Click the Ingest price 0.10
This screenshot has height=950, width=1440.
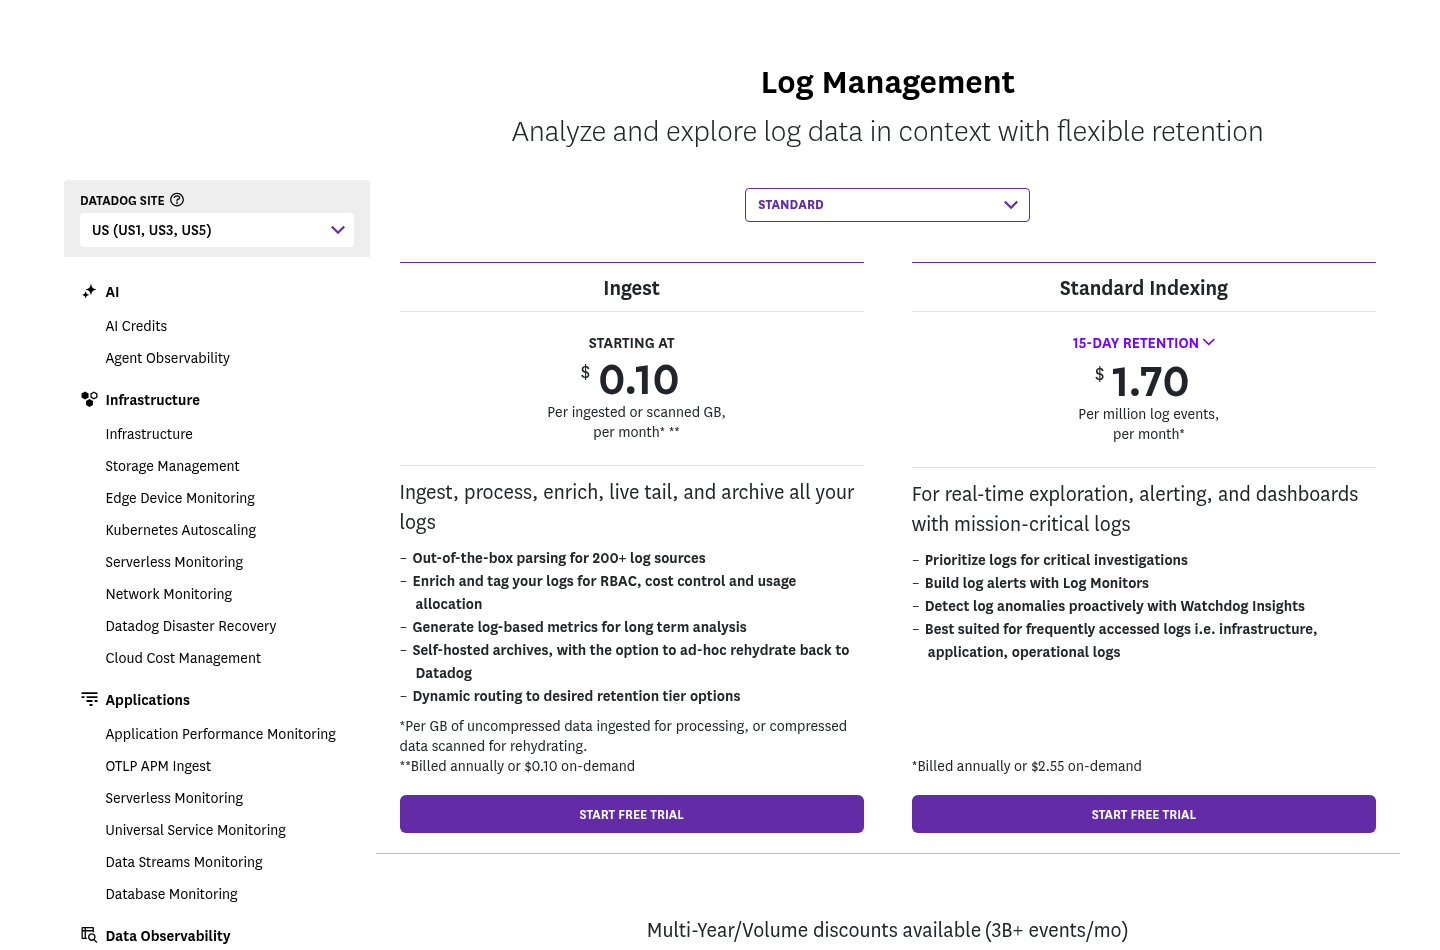pos(638,380)
